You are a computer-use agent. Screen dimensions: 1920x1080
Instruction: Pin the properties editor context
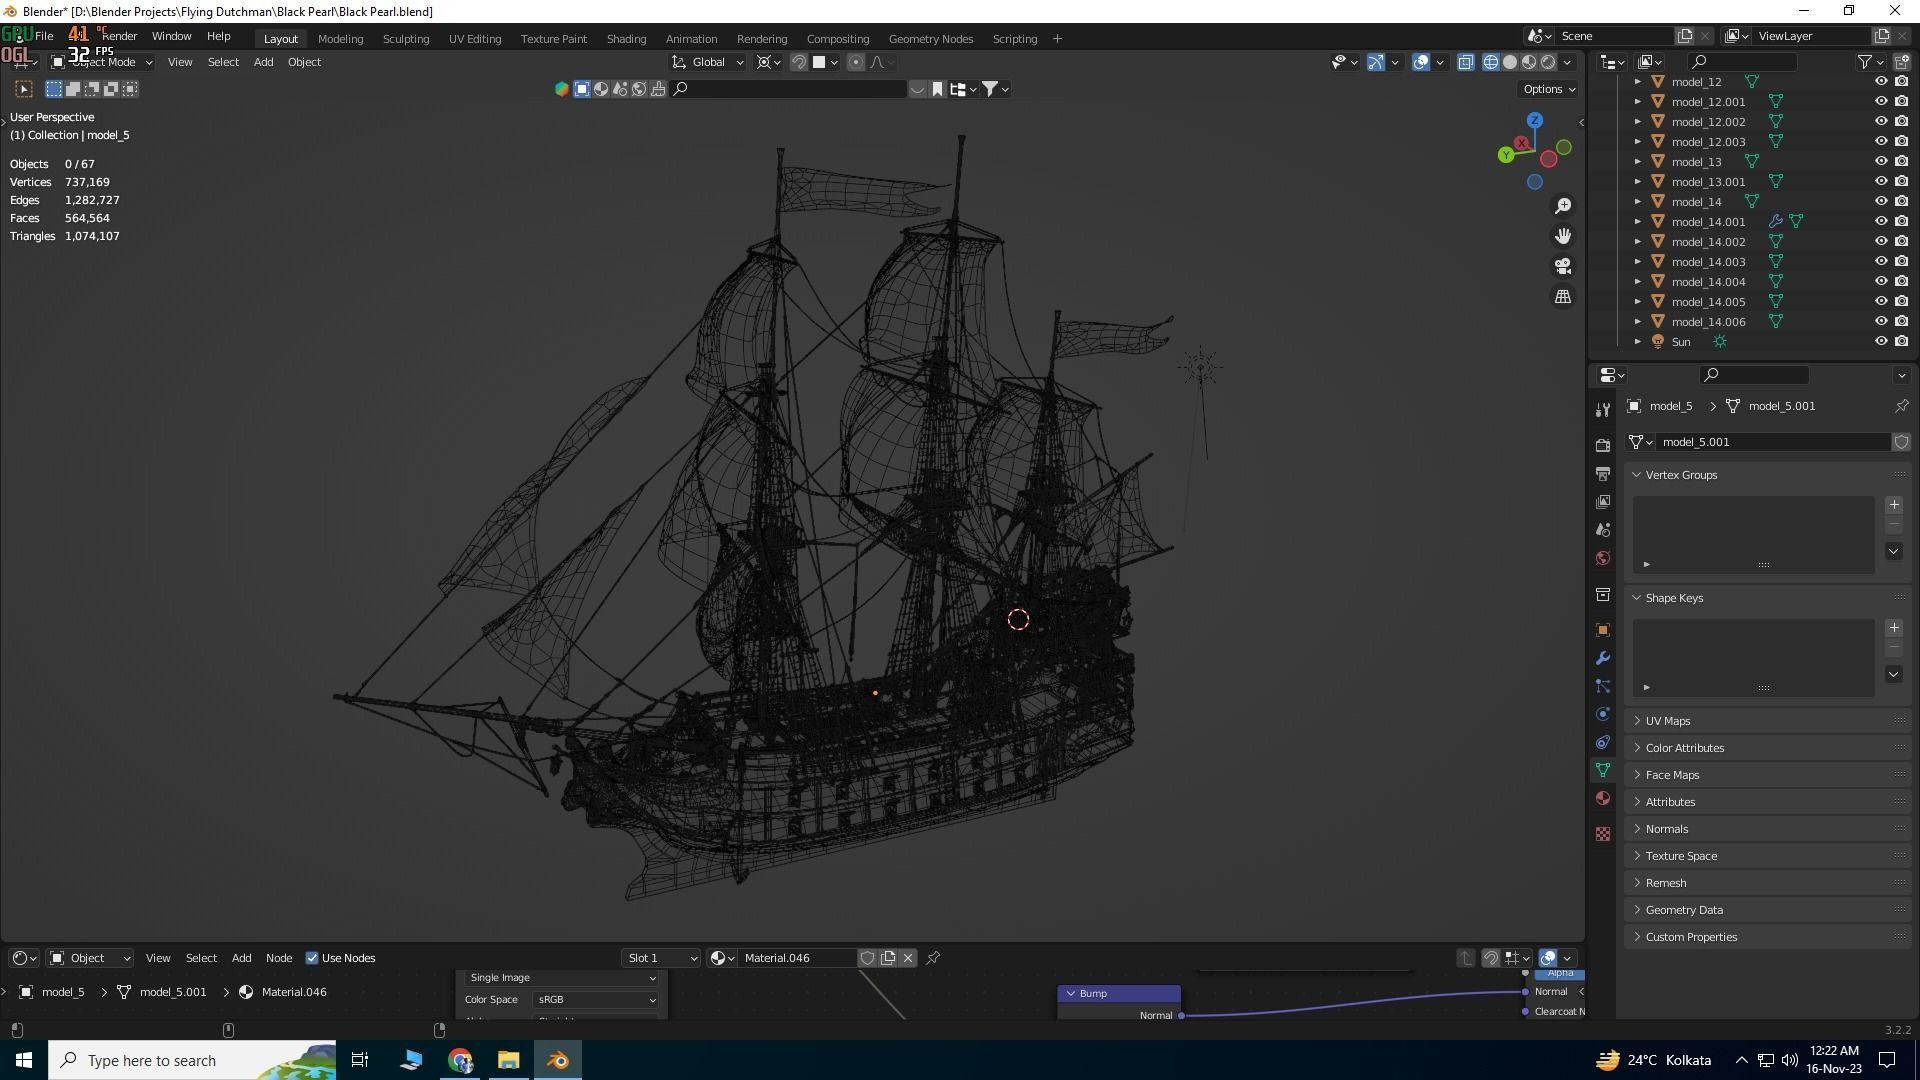tap(1901, 406)
